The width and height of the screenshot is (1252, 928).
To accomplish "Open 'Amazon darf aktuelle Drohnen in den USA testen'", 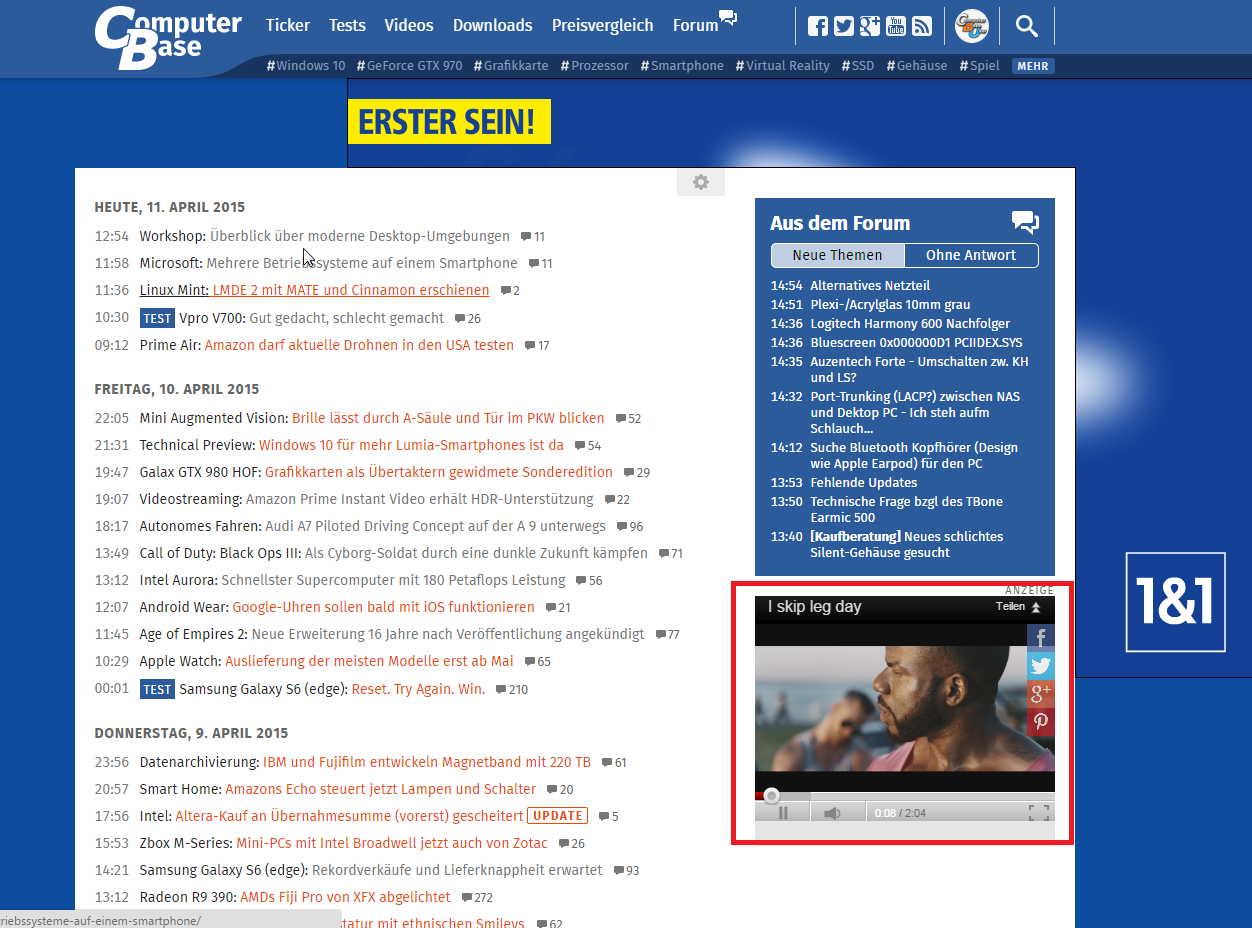I will [x=359, y=346].
